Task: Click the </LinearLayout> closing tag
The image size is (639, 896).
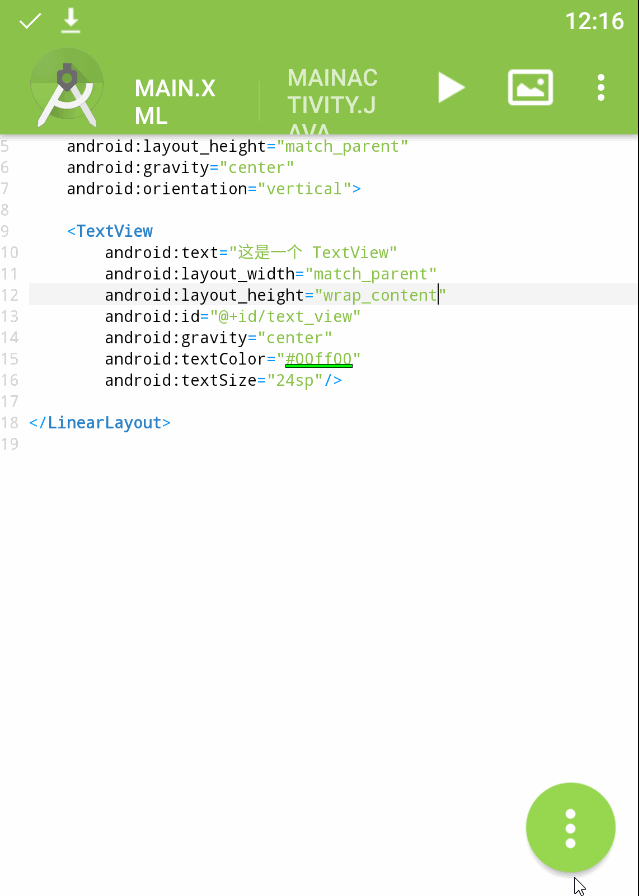Action: click(100, 422)
